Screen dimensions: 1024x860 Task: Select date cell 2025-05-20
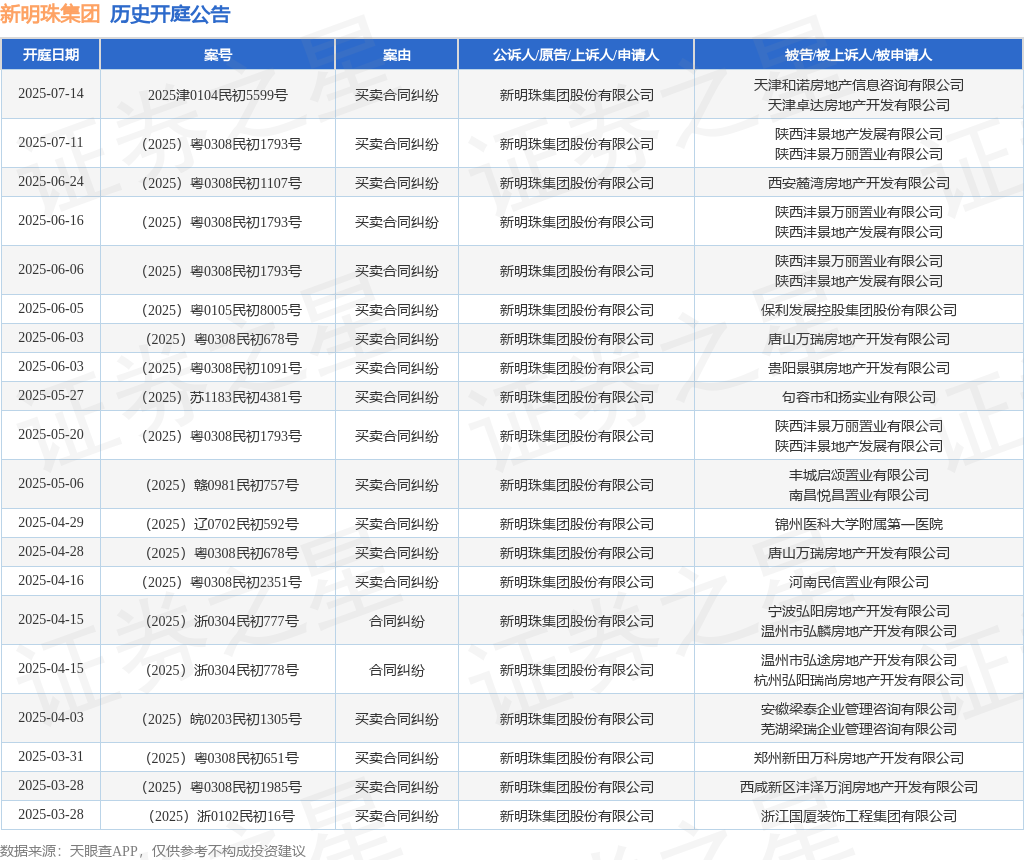click(x=51, y=434)
